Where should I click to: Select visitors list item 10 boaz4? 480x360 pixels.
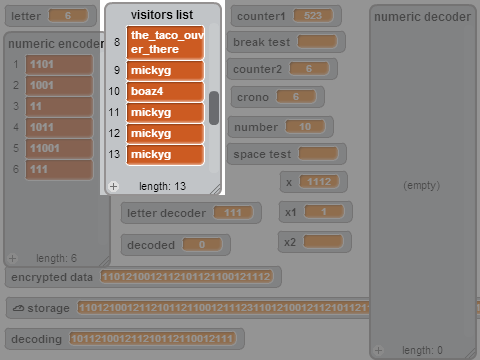click(165, 91)
